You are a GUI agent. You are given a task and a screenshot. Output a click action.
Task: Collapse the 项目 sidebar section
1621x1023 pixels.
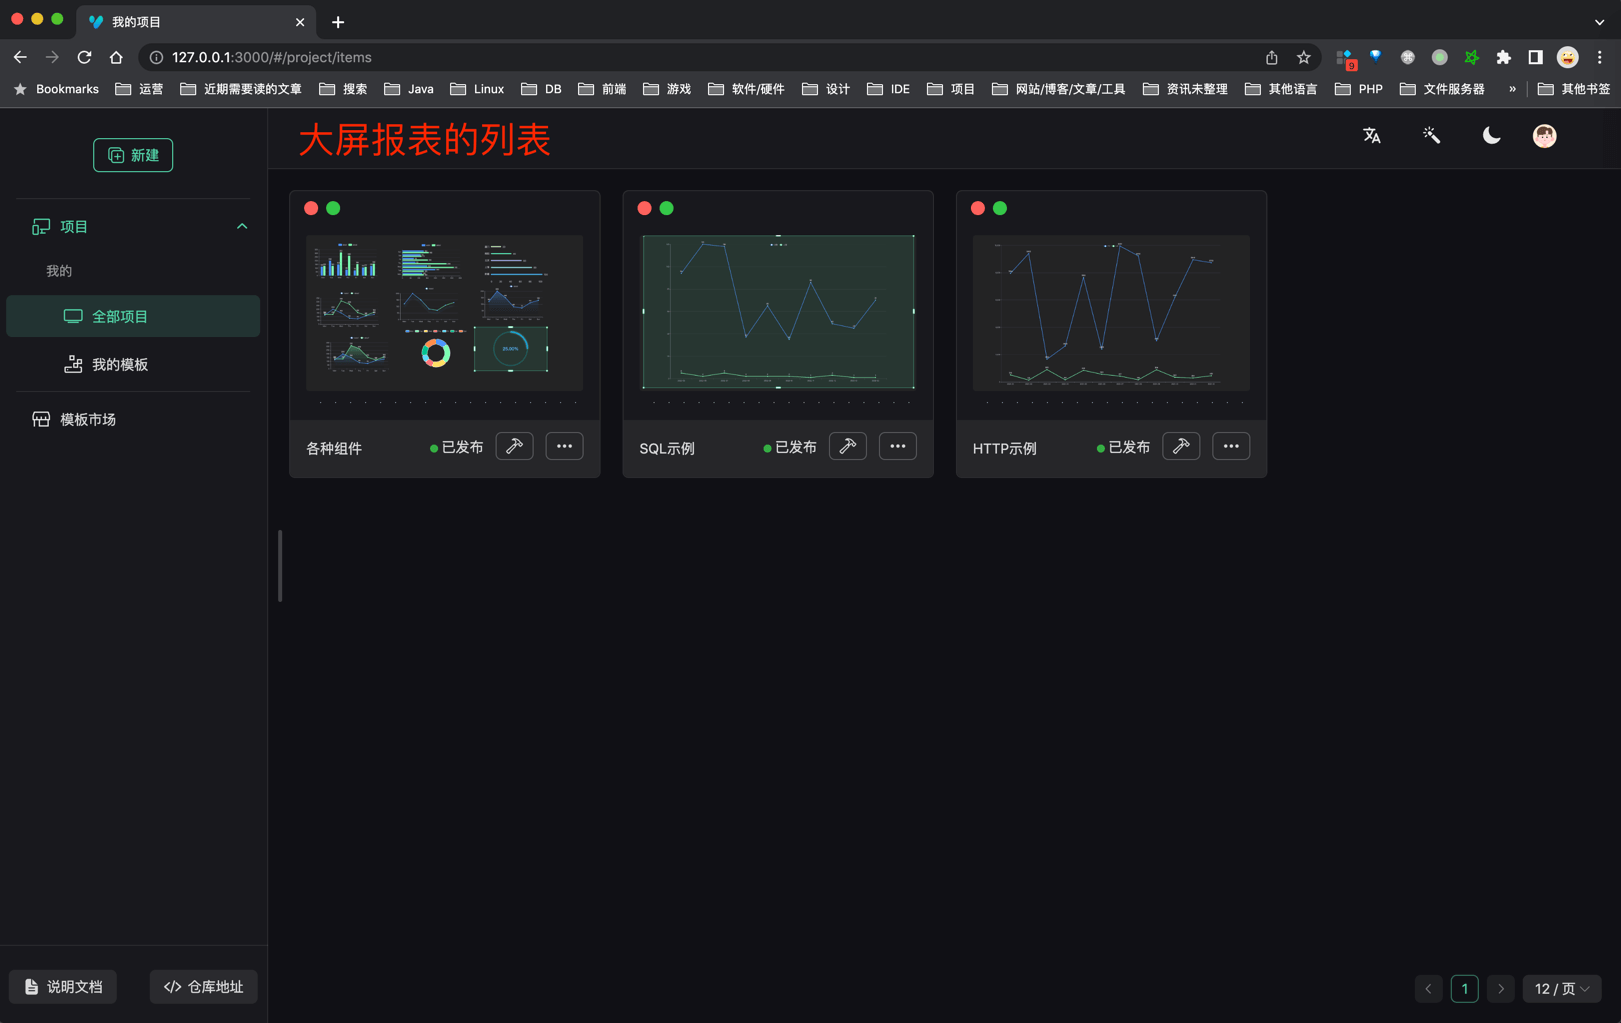241,227
